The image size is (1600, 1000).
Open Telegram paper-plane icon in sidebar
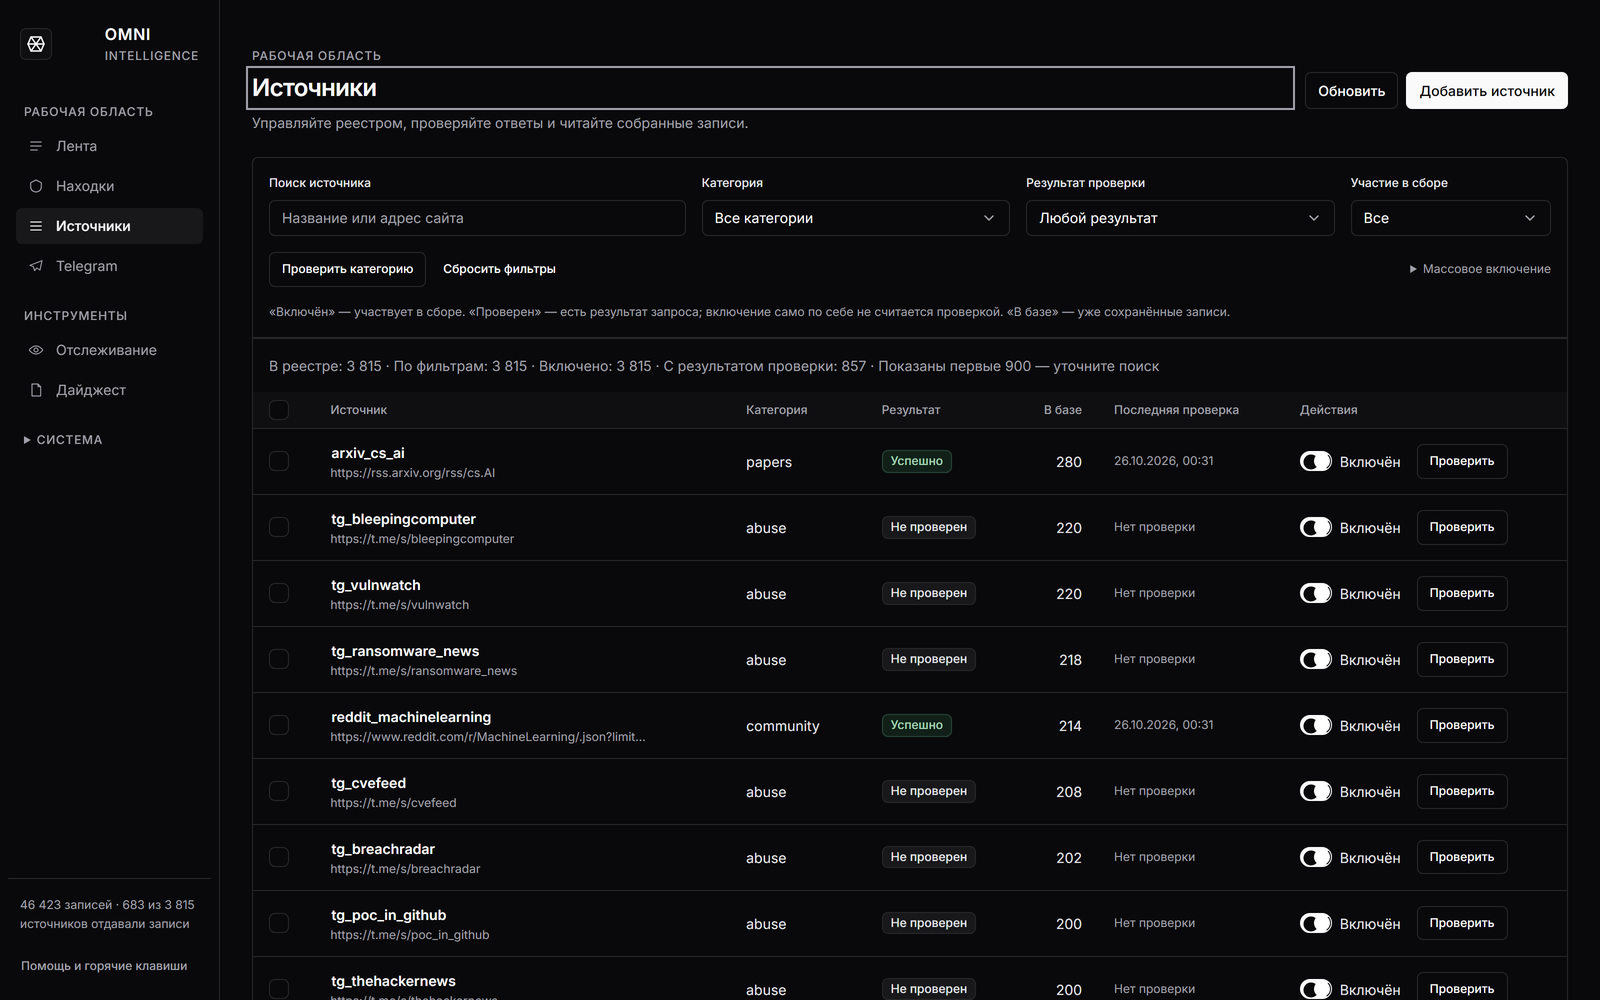(36, 266)
